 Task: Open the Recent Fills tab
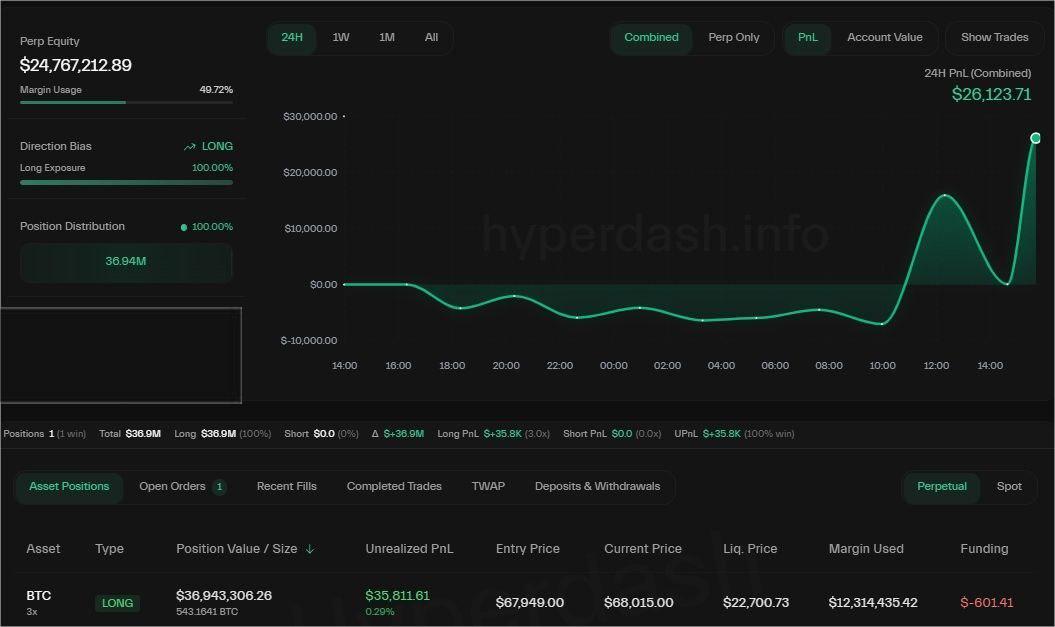286,486
